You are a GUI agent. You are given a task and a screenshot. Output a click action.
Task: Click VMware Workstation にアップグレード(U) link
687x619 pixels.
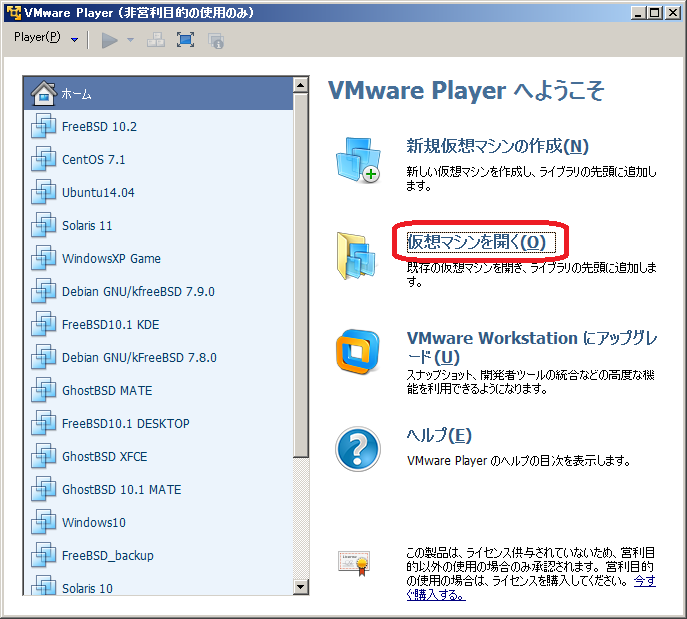(532, 347)
